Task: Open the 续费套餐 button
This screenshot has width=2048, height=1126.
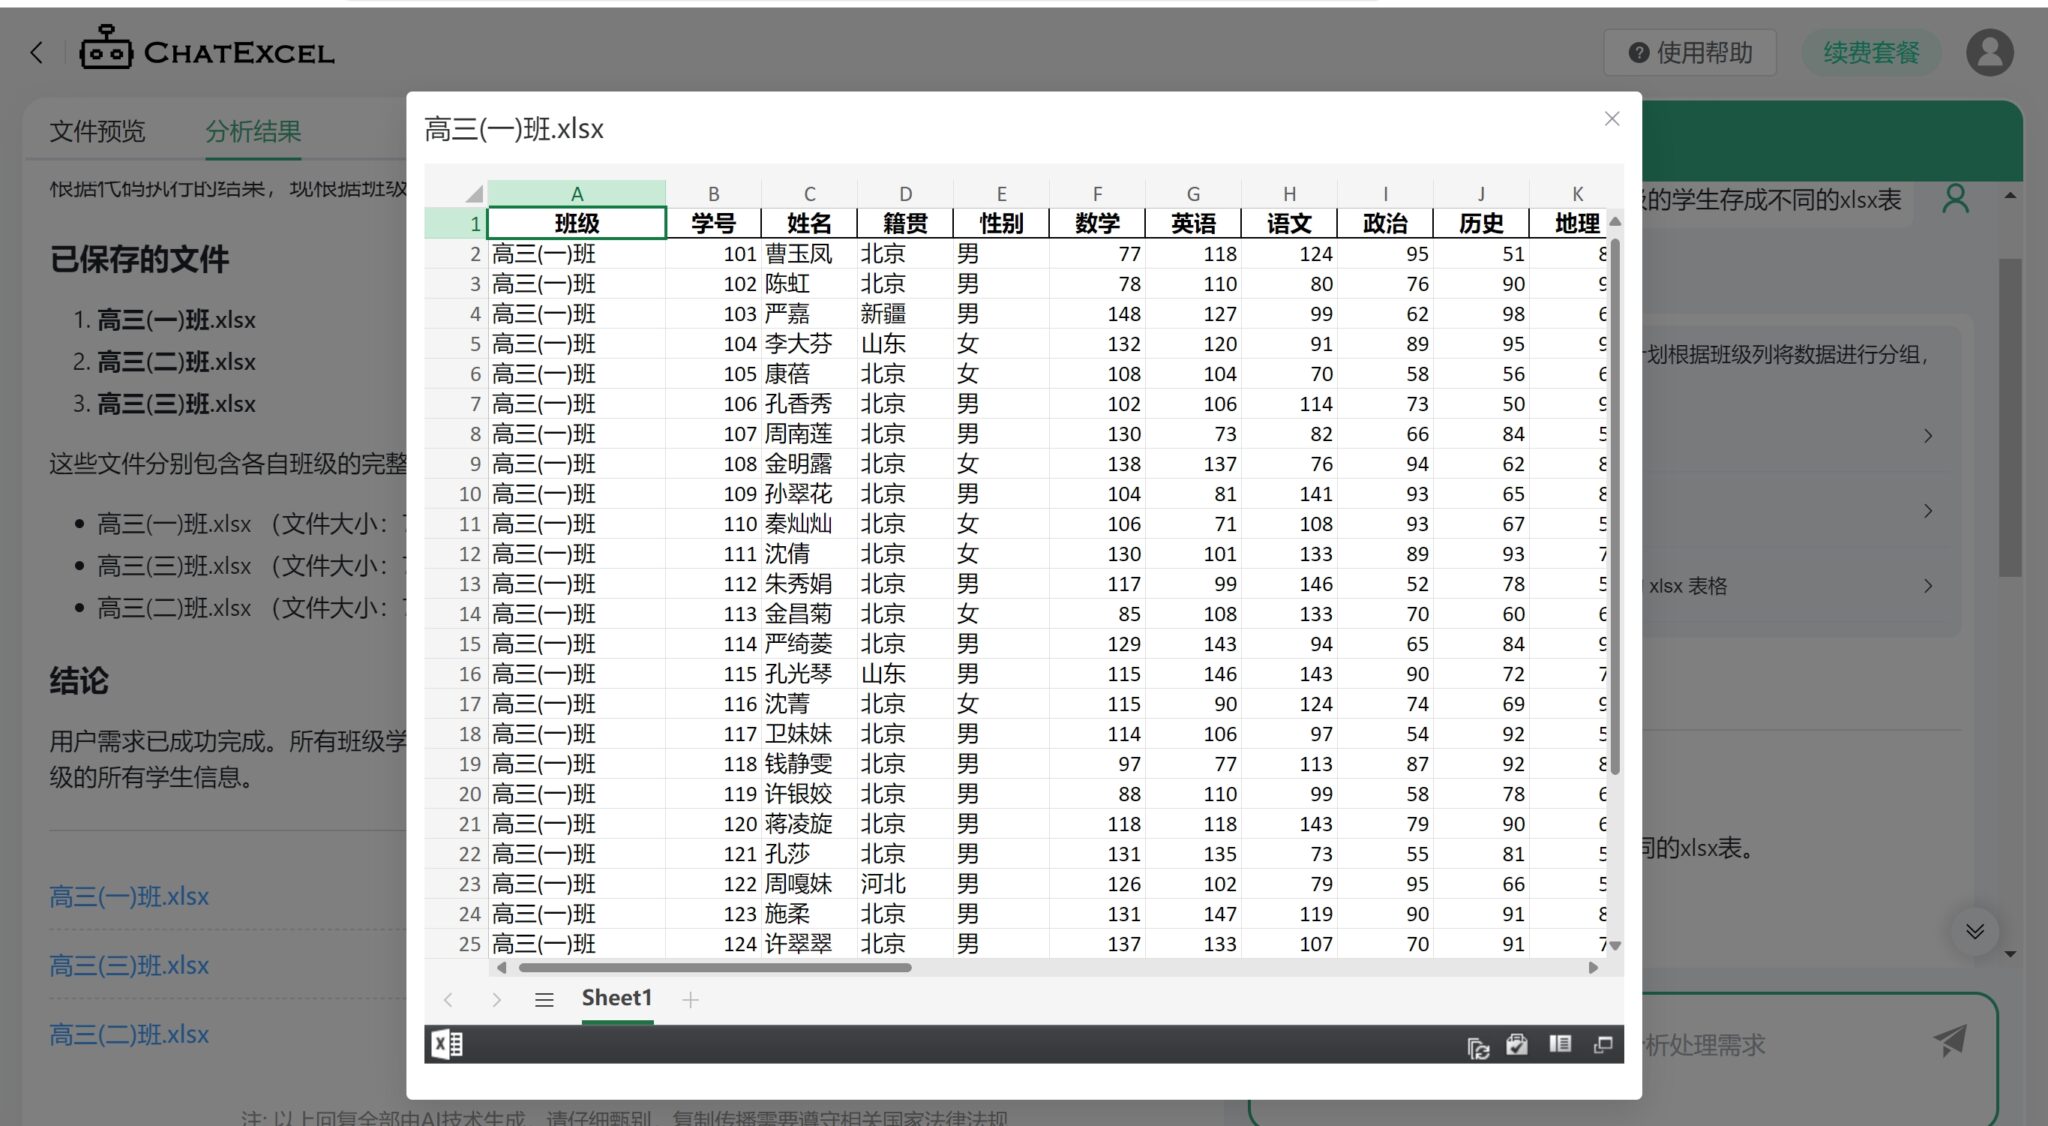Action: 1870,52
